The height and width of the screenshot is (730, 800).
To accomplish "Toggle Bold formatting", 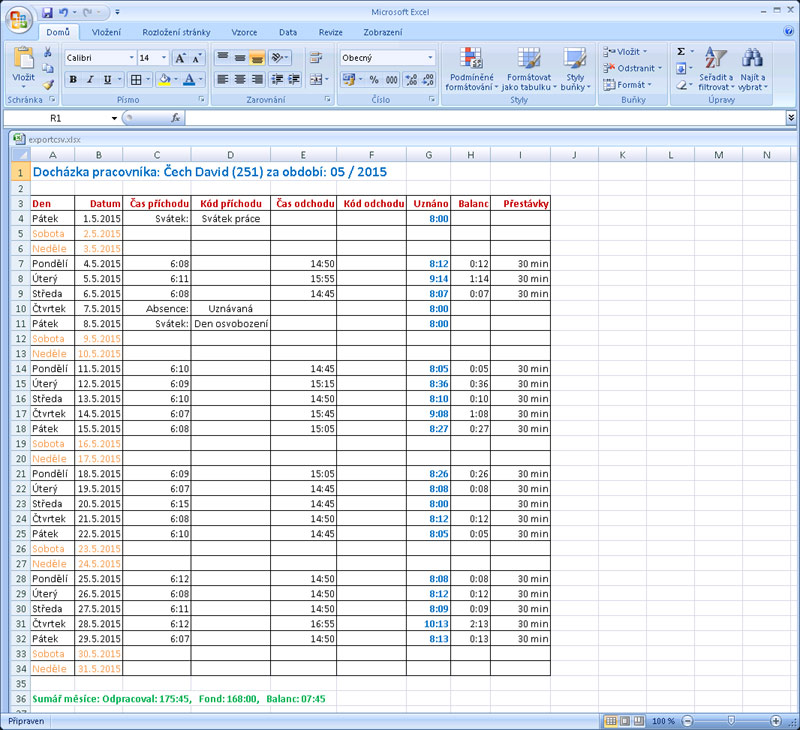I will pos(73,79).
